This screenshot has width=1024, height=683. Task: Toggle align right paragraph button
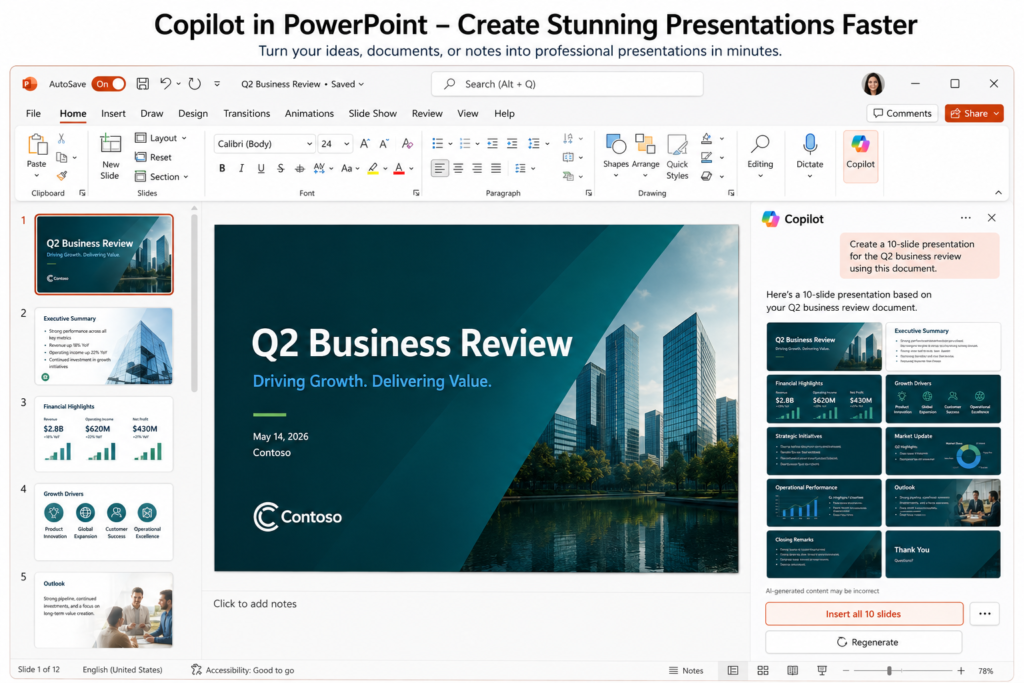(x=477, y=168)
